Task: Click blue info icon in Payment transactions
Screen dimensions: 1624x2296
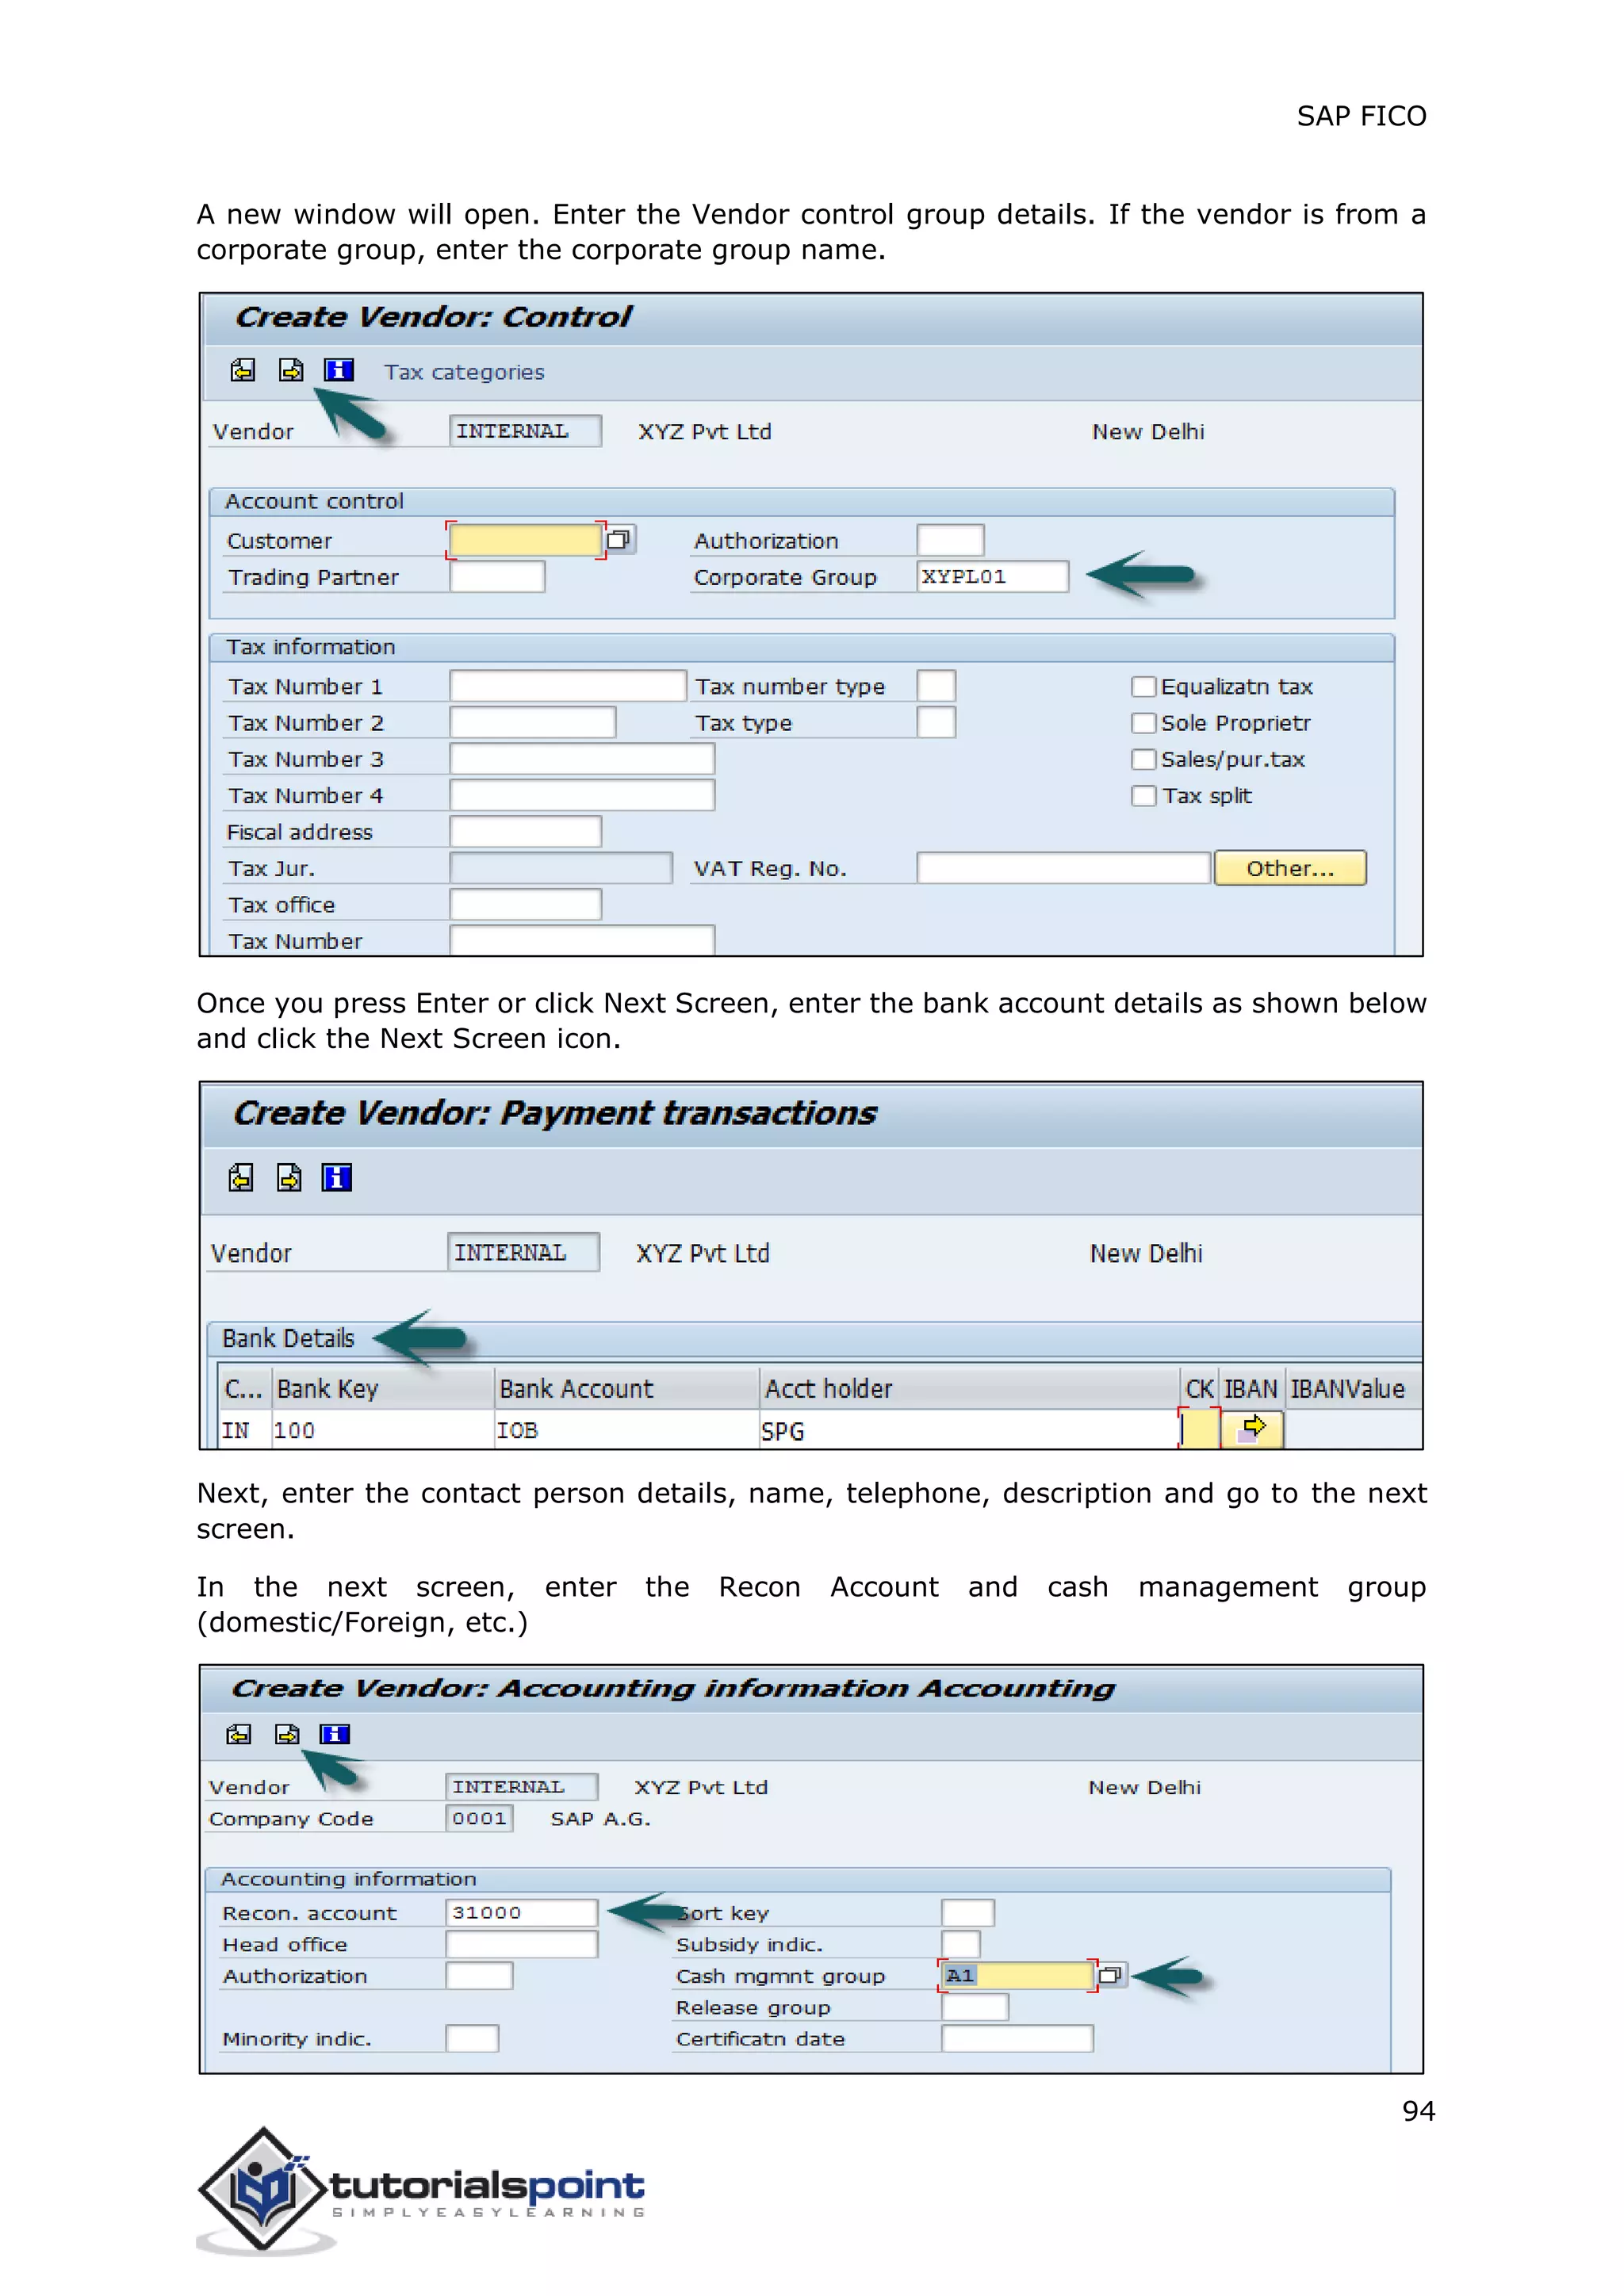Action: (336, 1178)
